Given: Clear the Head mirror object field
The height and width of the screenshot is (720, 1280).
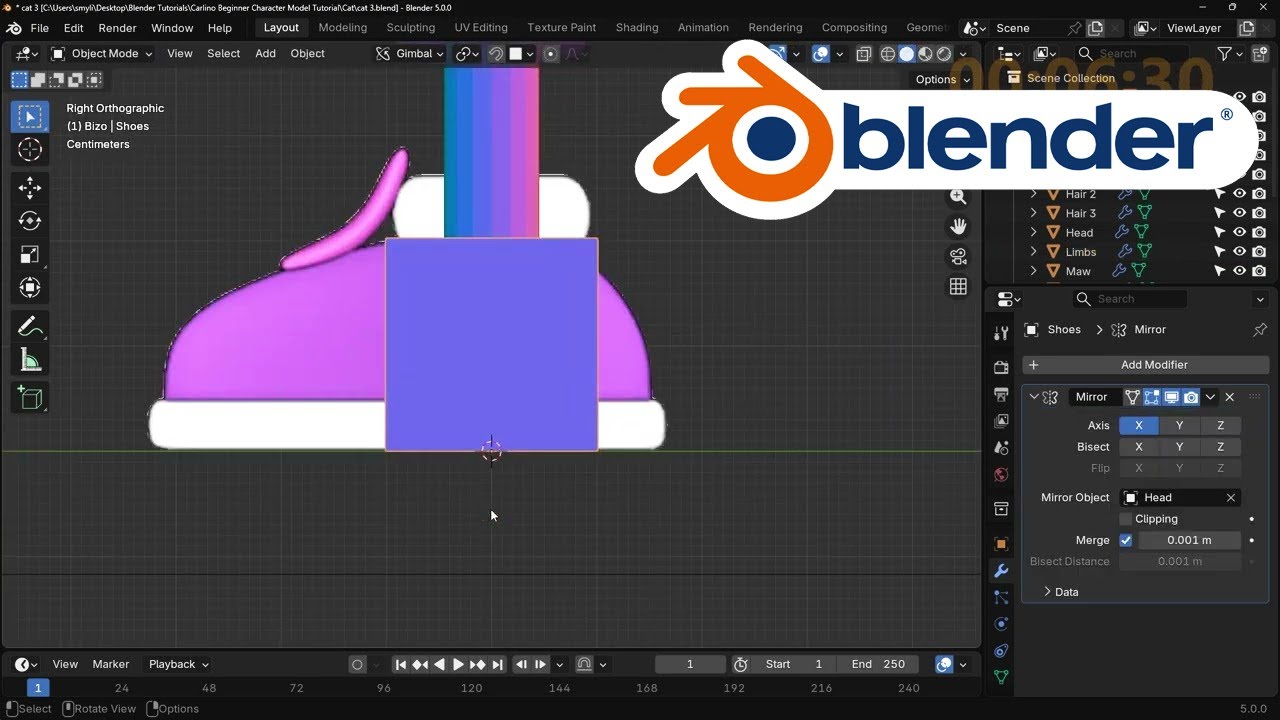Looking at the screenshot, I should (x=1231, y=497).
